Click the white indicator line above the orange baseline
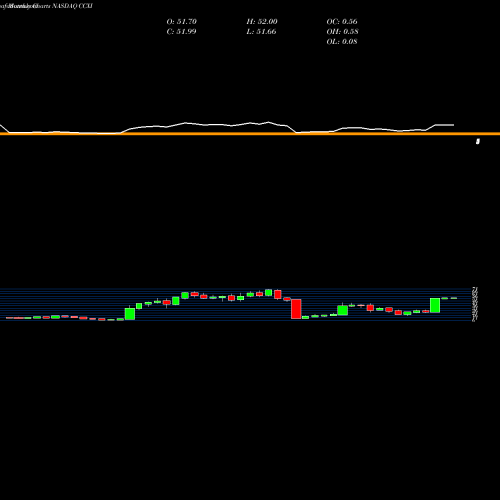Screen dimensions: 500x500 pyautogui.click(x=227, y=128)
